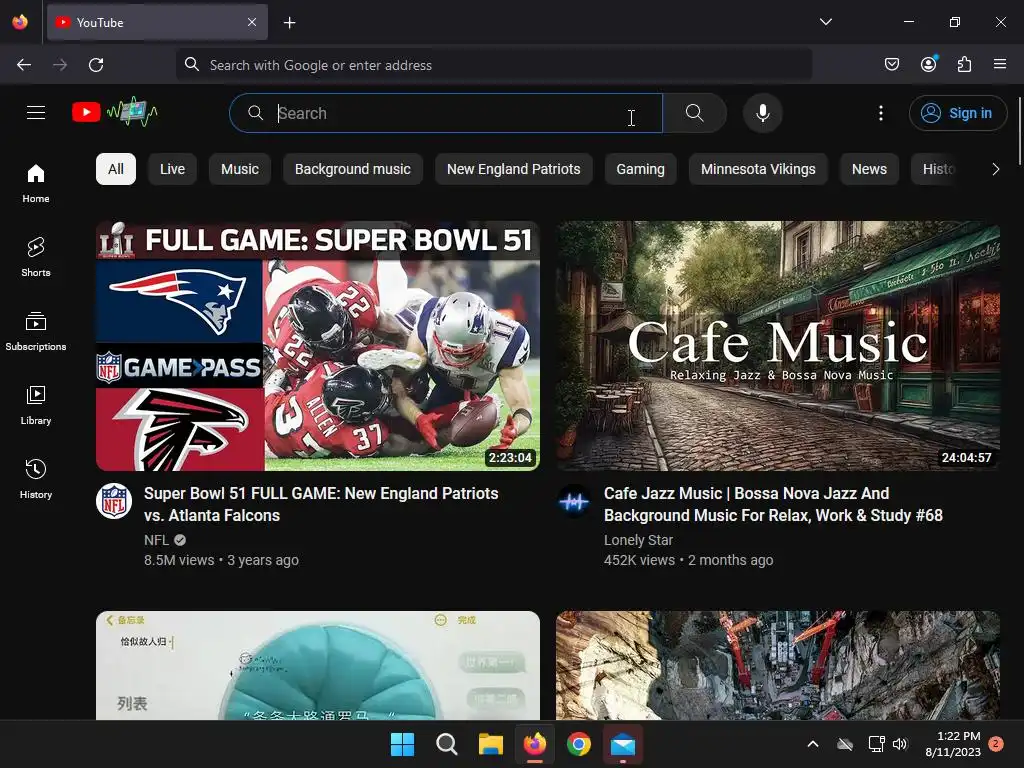The height and width of the screenshot is (768, 1024).
Task: Open the Windows Start menu
Action: click(402, 744)
